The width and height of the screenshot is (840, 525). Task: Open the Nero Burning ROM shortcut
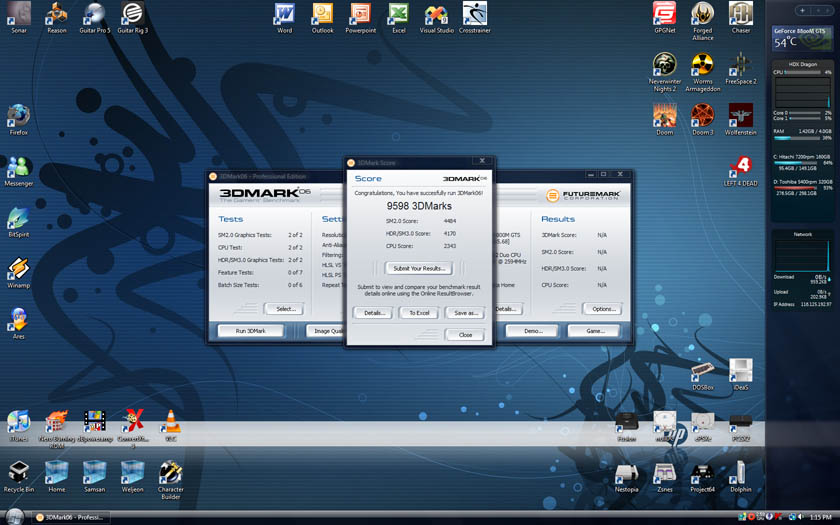tap(57, 429)
